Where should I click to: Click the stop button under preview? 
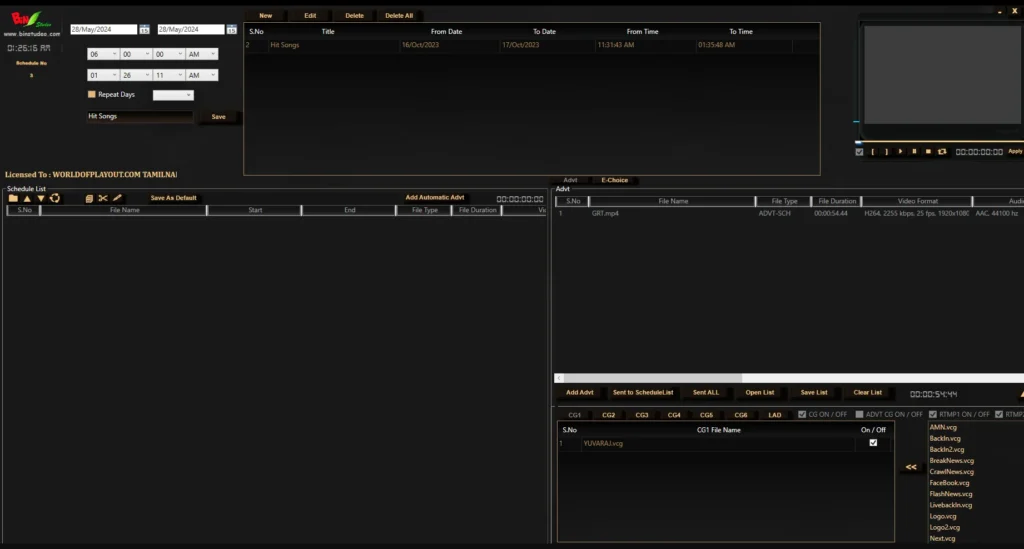coord(928,151)
